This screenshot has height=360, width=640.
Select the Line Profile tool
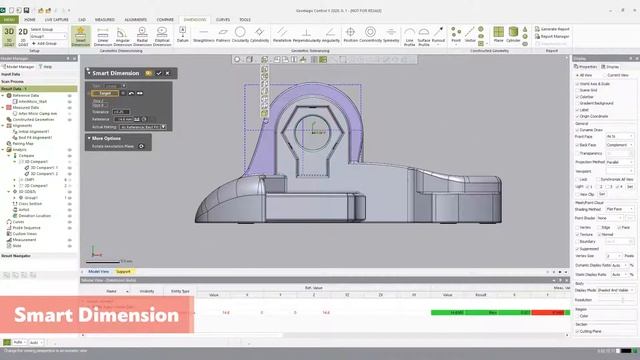[409, 36]
